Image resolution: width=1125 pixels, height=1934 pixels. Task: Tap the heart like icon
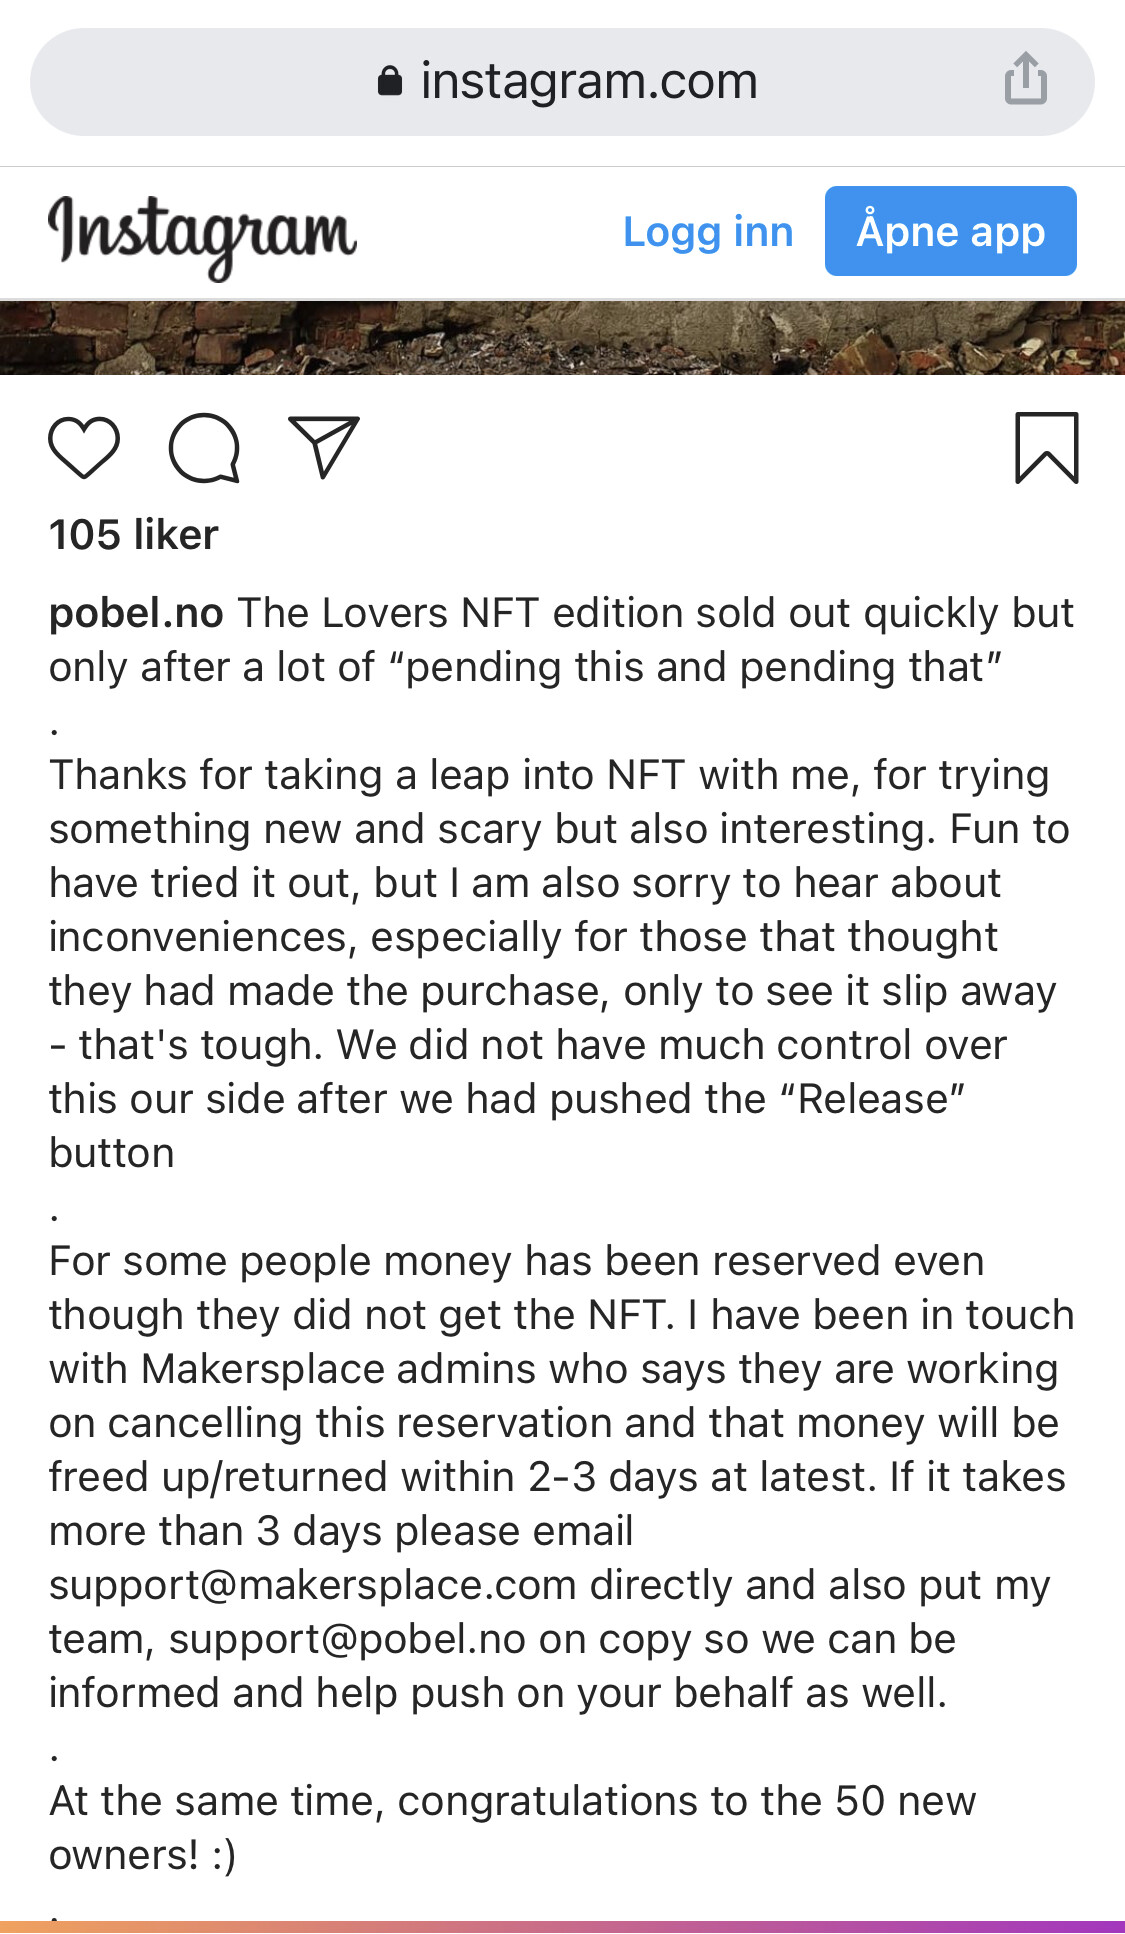coord(84,448)
